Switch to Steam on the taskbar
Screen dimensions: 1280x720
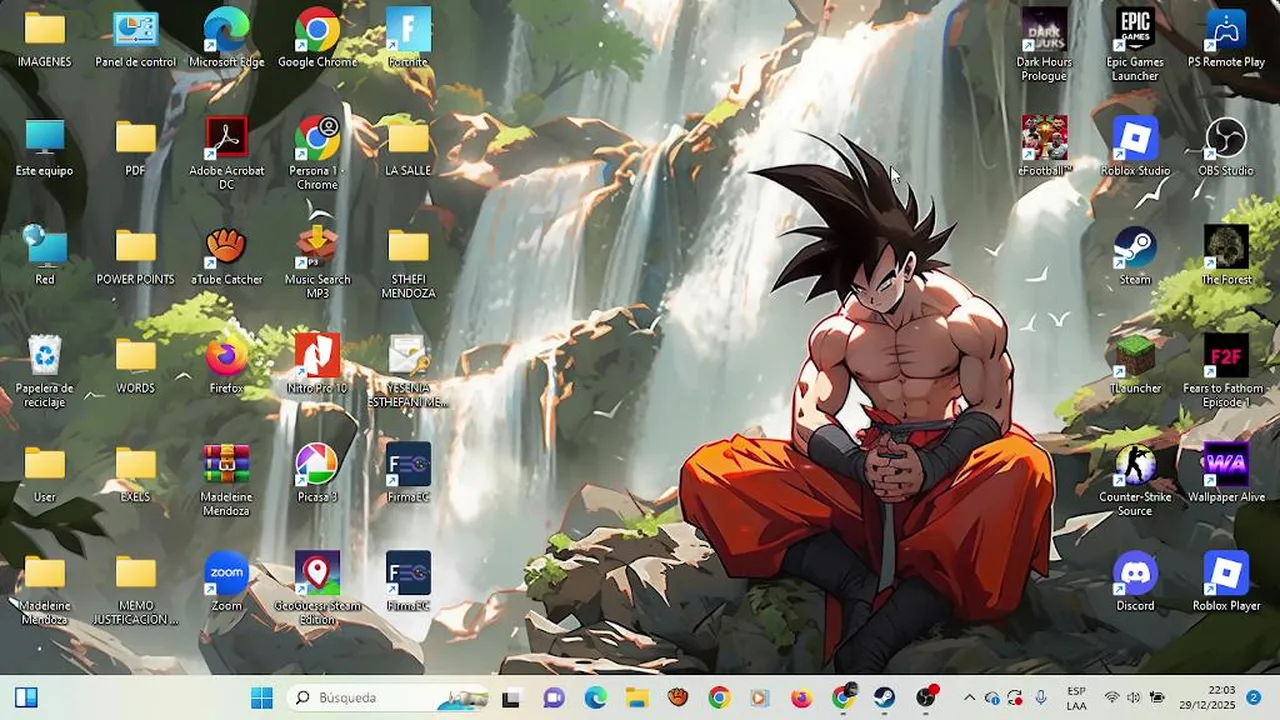click(x=884, y=697)
